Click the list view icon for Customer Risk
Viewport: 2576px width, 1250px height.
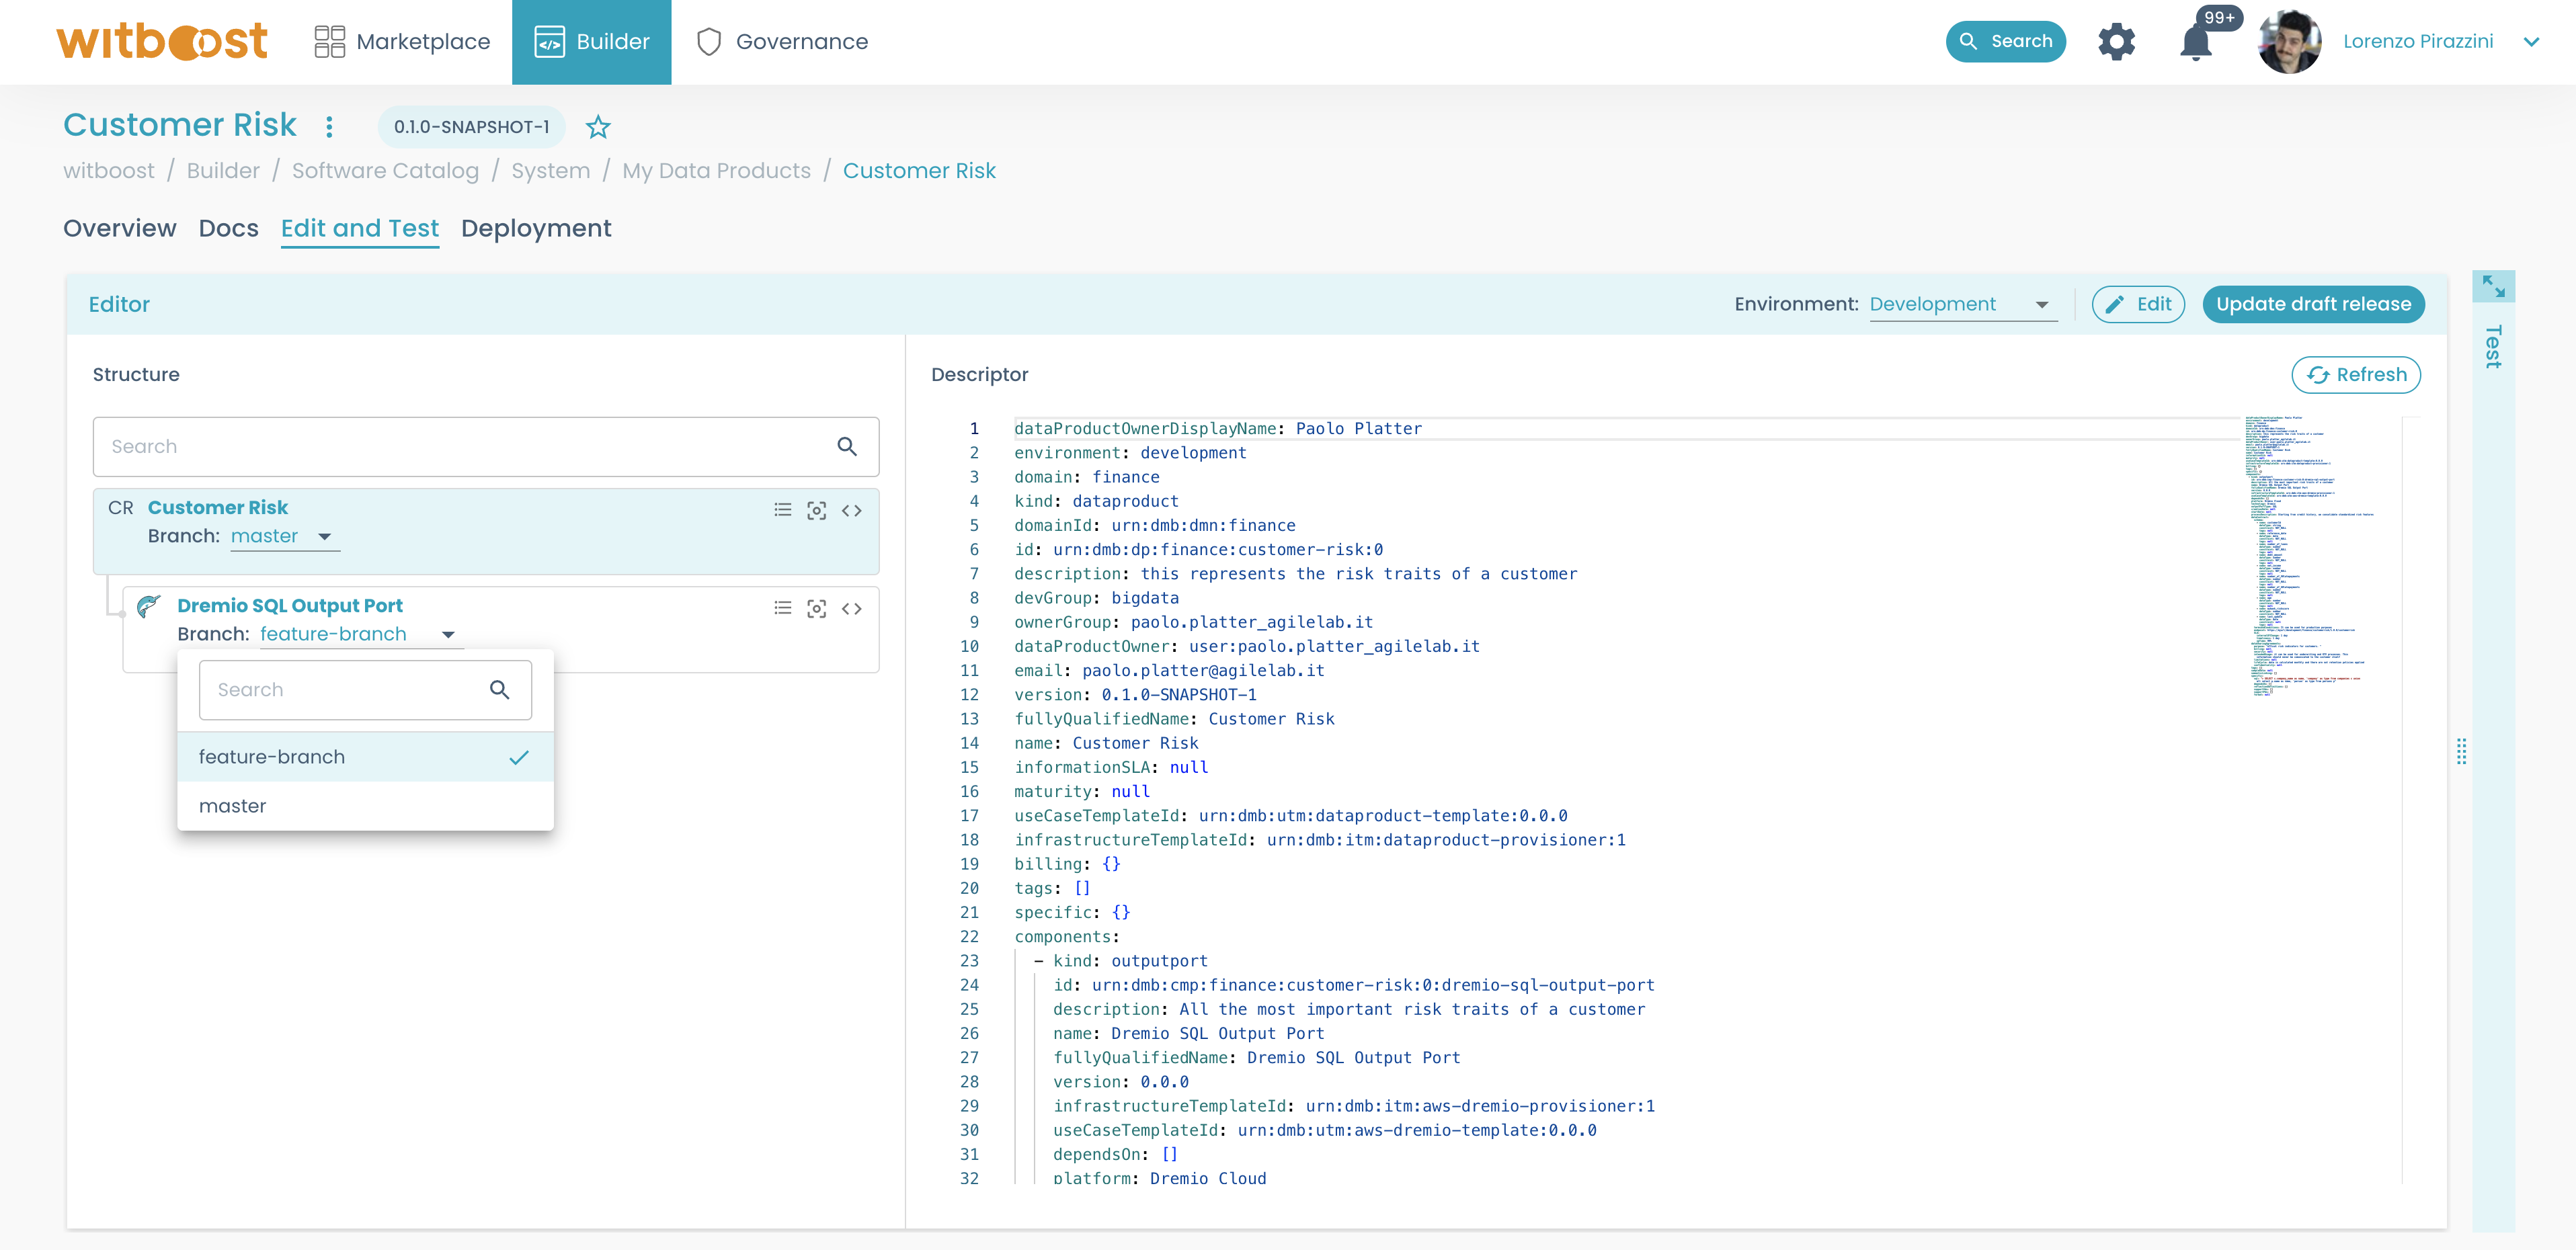pos(784,509)
